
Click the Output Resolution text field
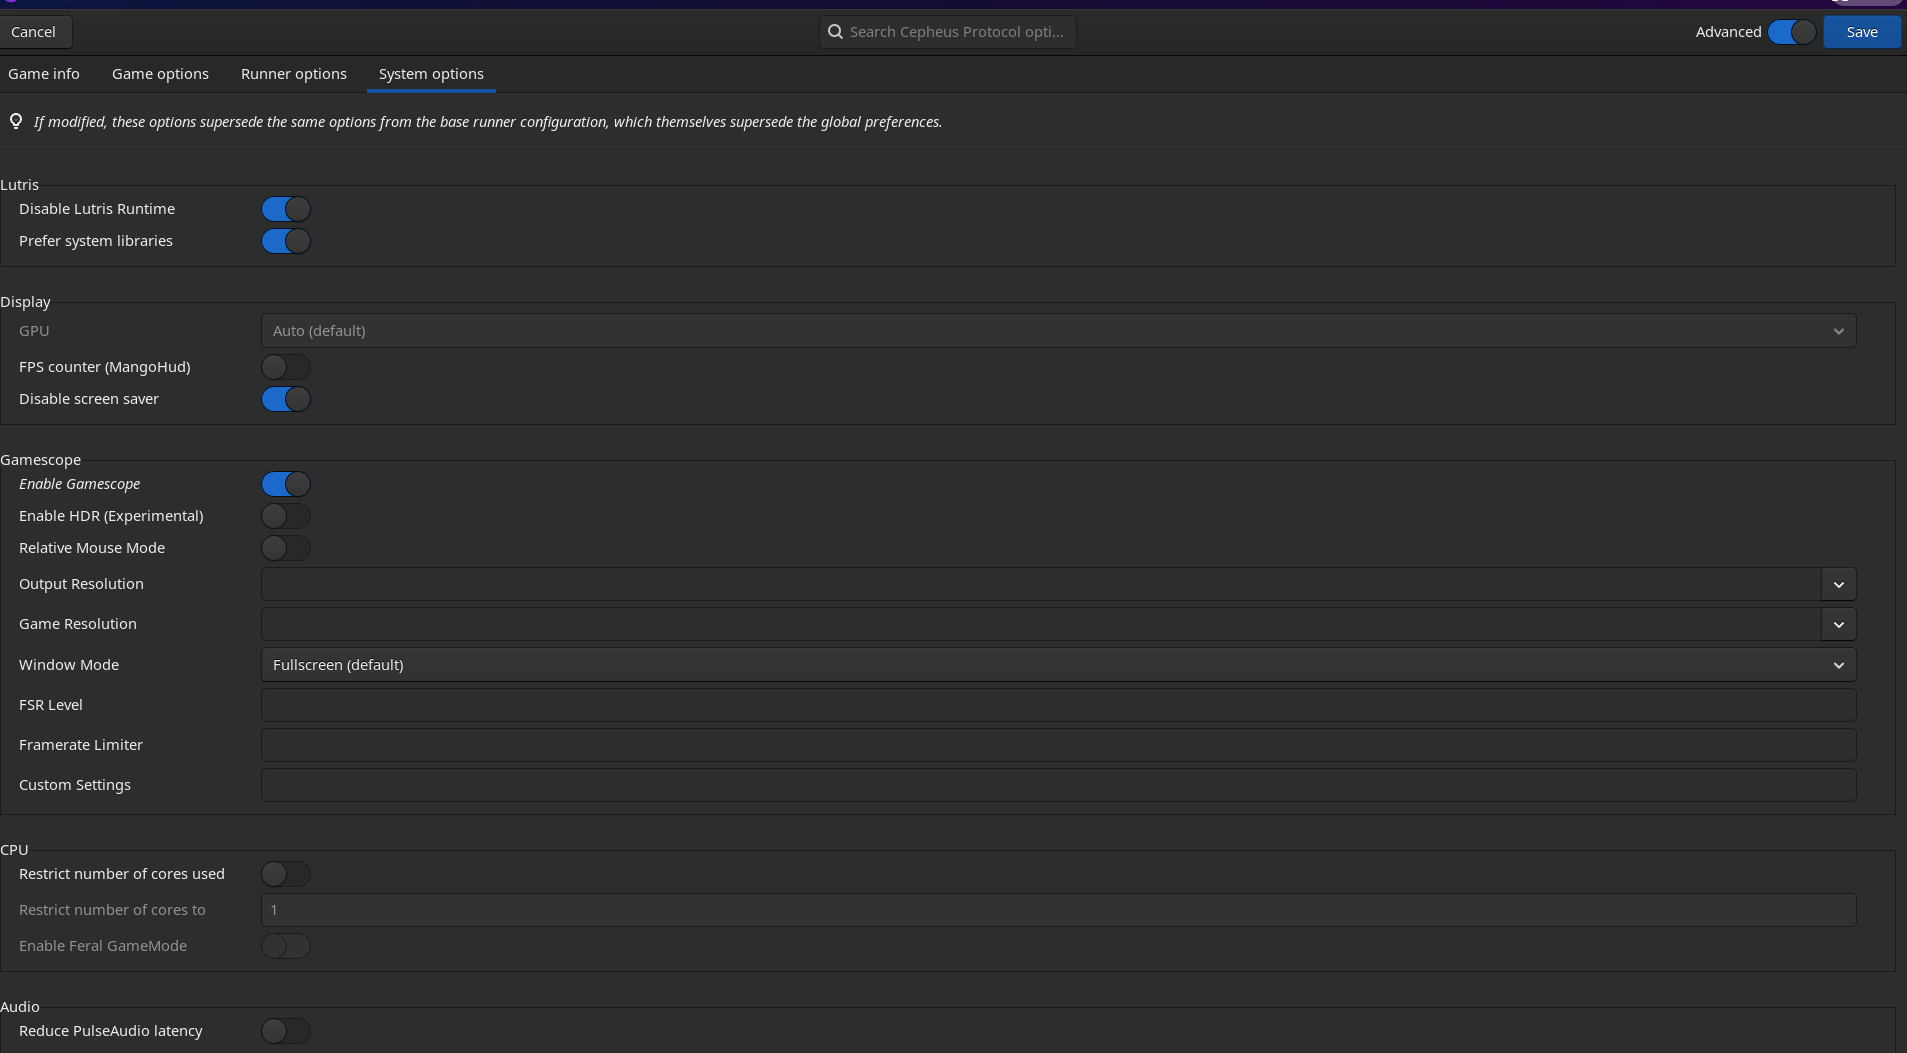(x=1041, y=584)
